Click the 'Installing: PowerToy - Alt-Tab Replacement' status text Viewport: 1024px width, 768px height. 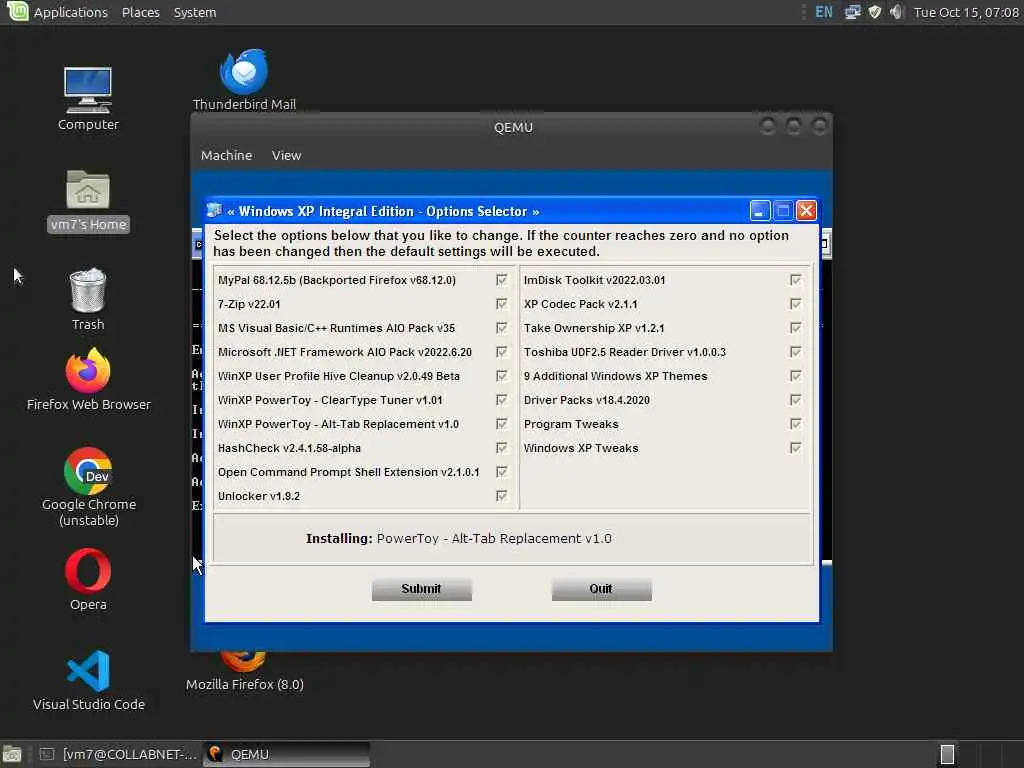point(458,539)
